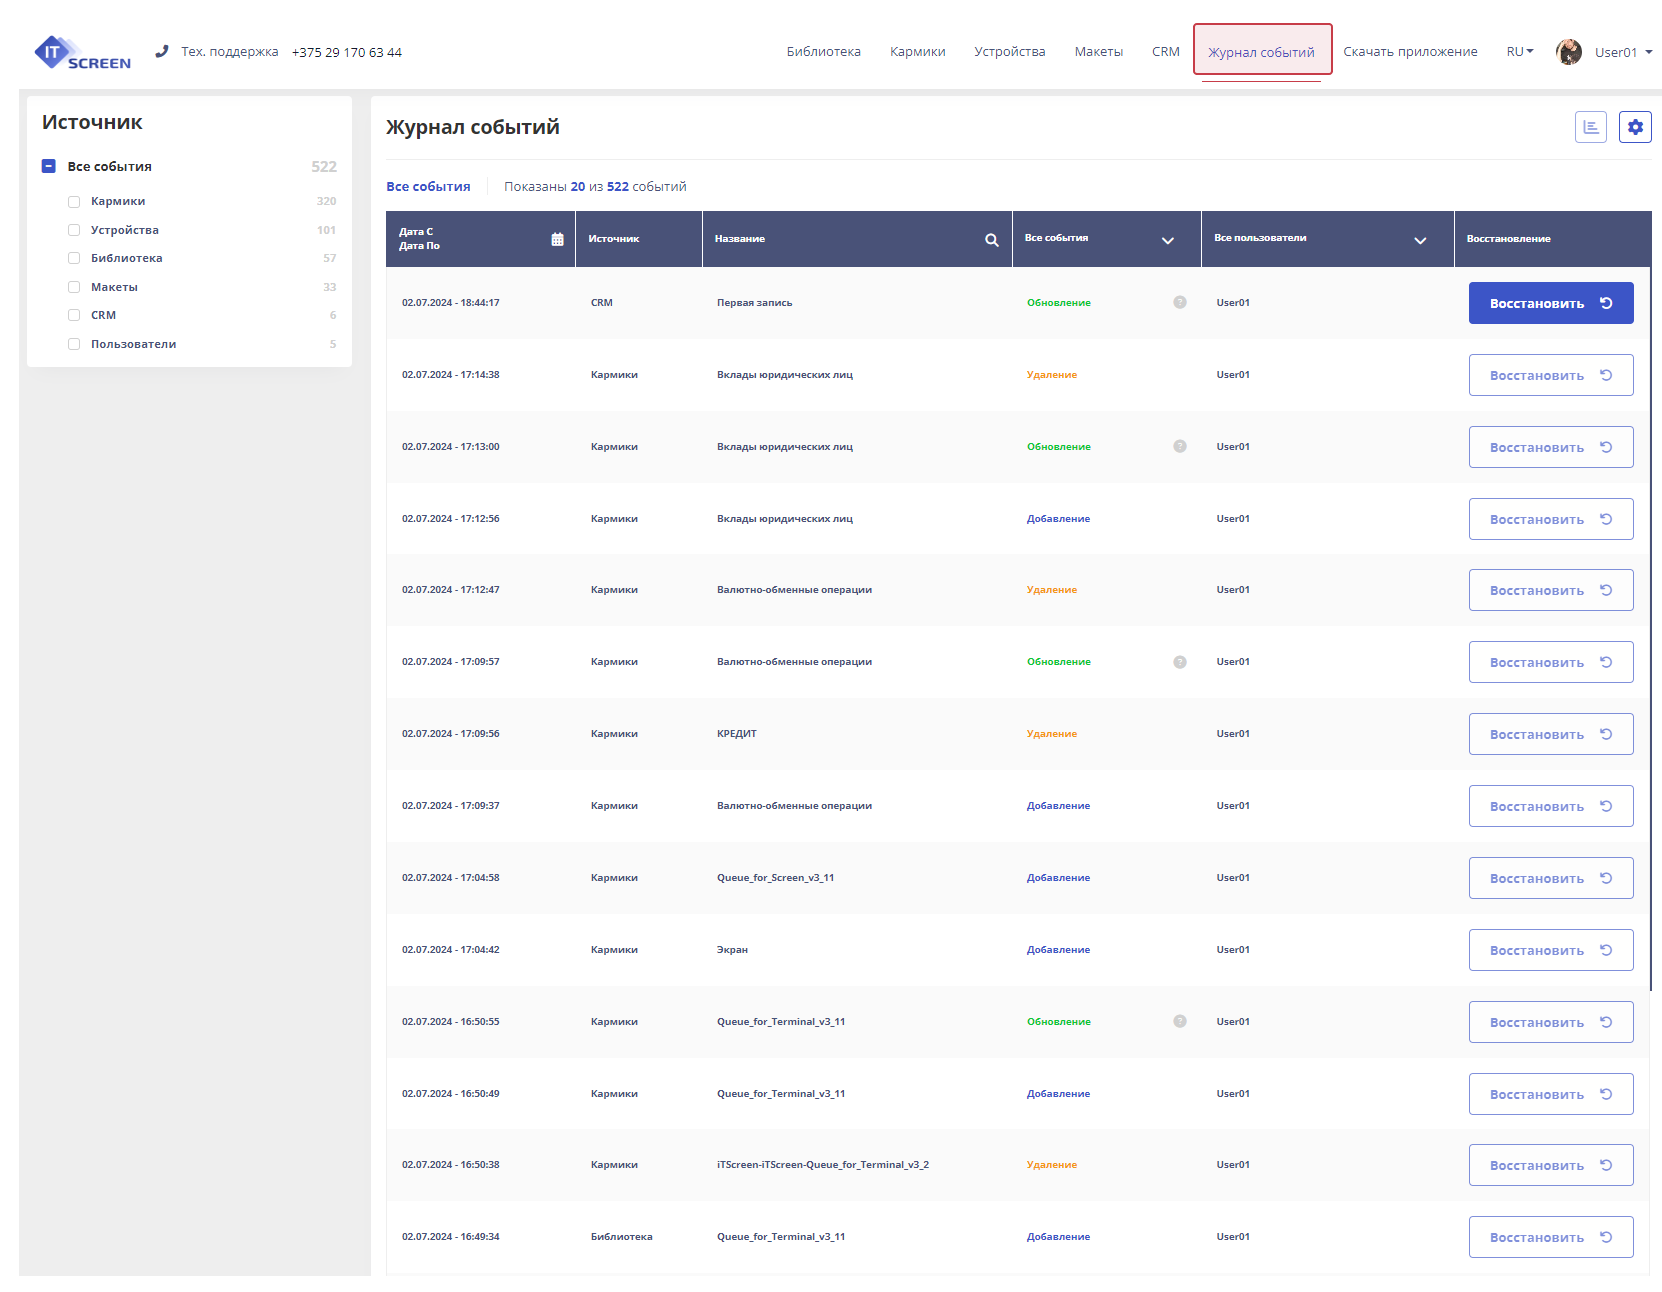1662x1292 pixels.
Task: Click Скачать приложение link
Action: tap(1410, 52)
